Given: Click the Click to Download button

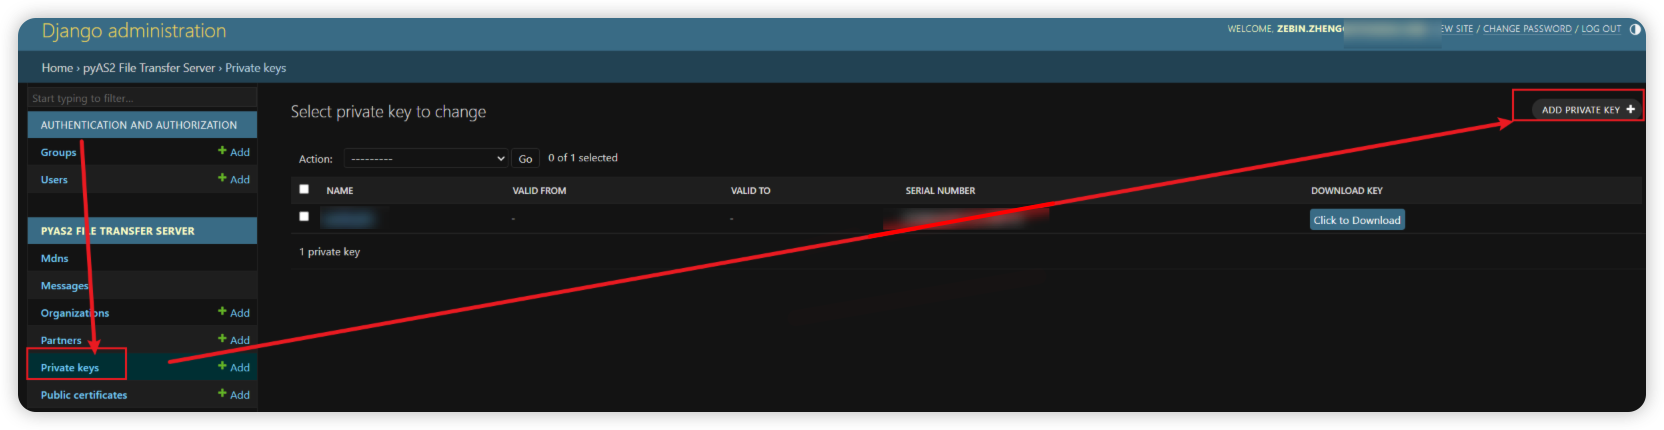Looking at the screenshot, I should click(1357, 220).
